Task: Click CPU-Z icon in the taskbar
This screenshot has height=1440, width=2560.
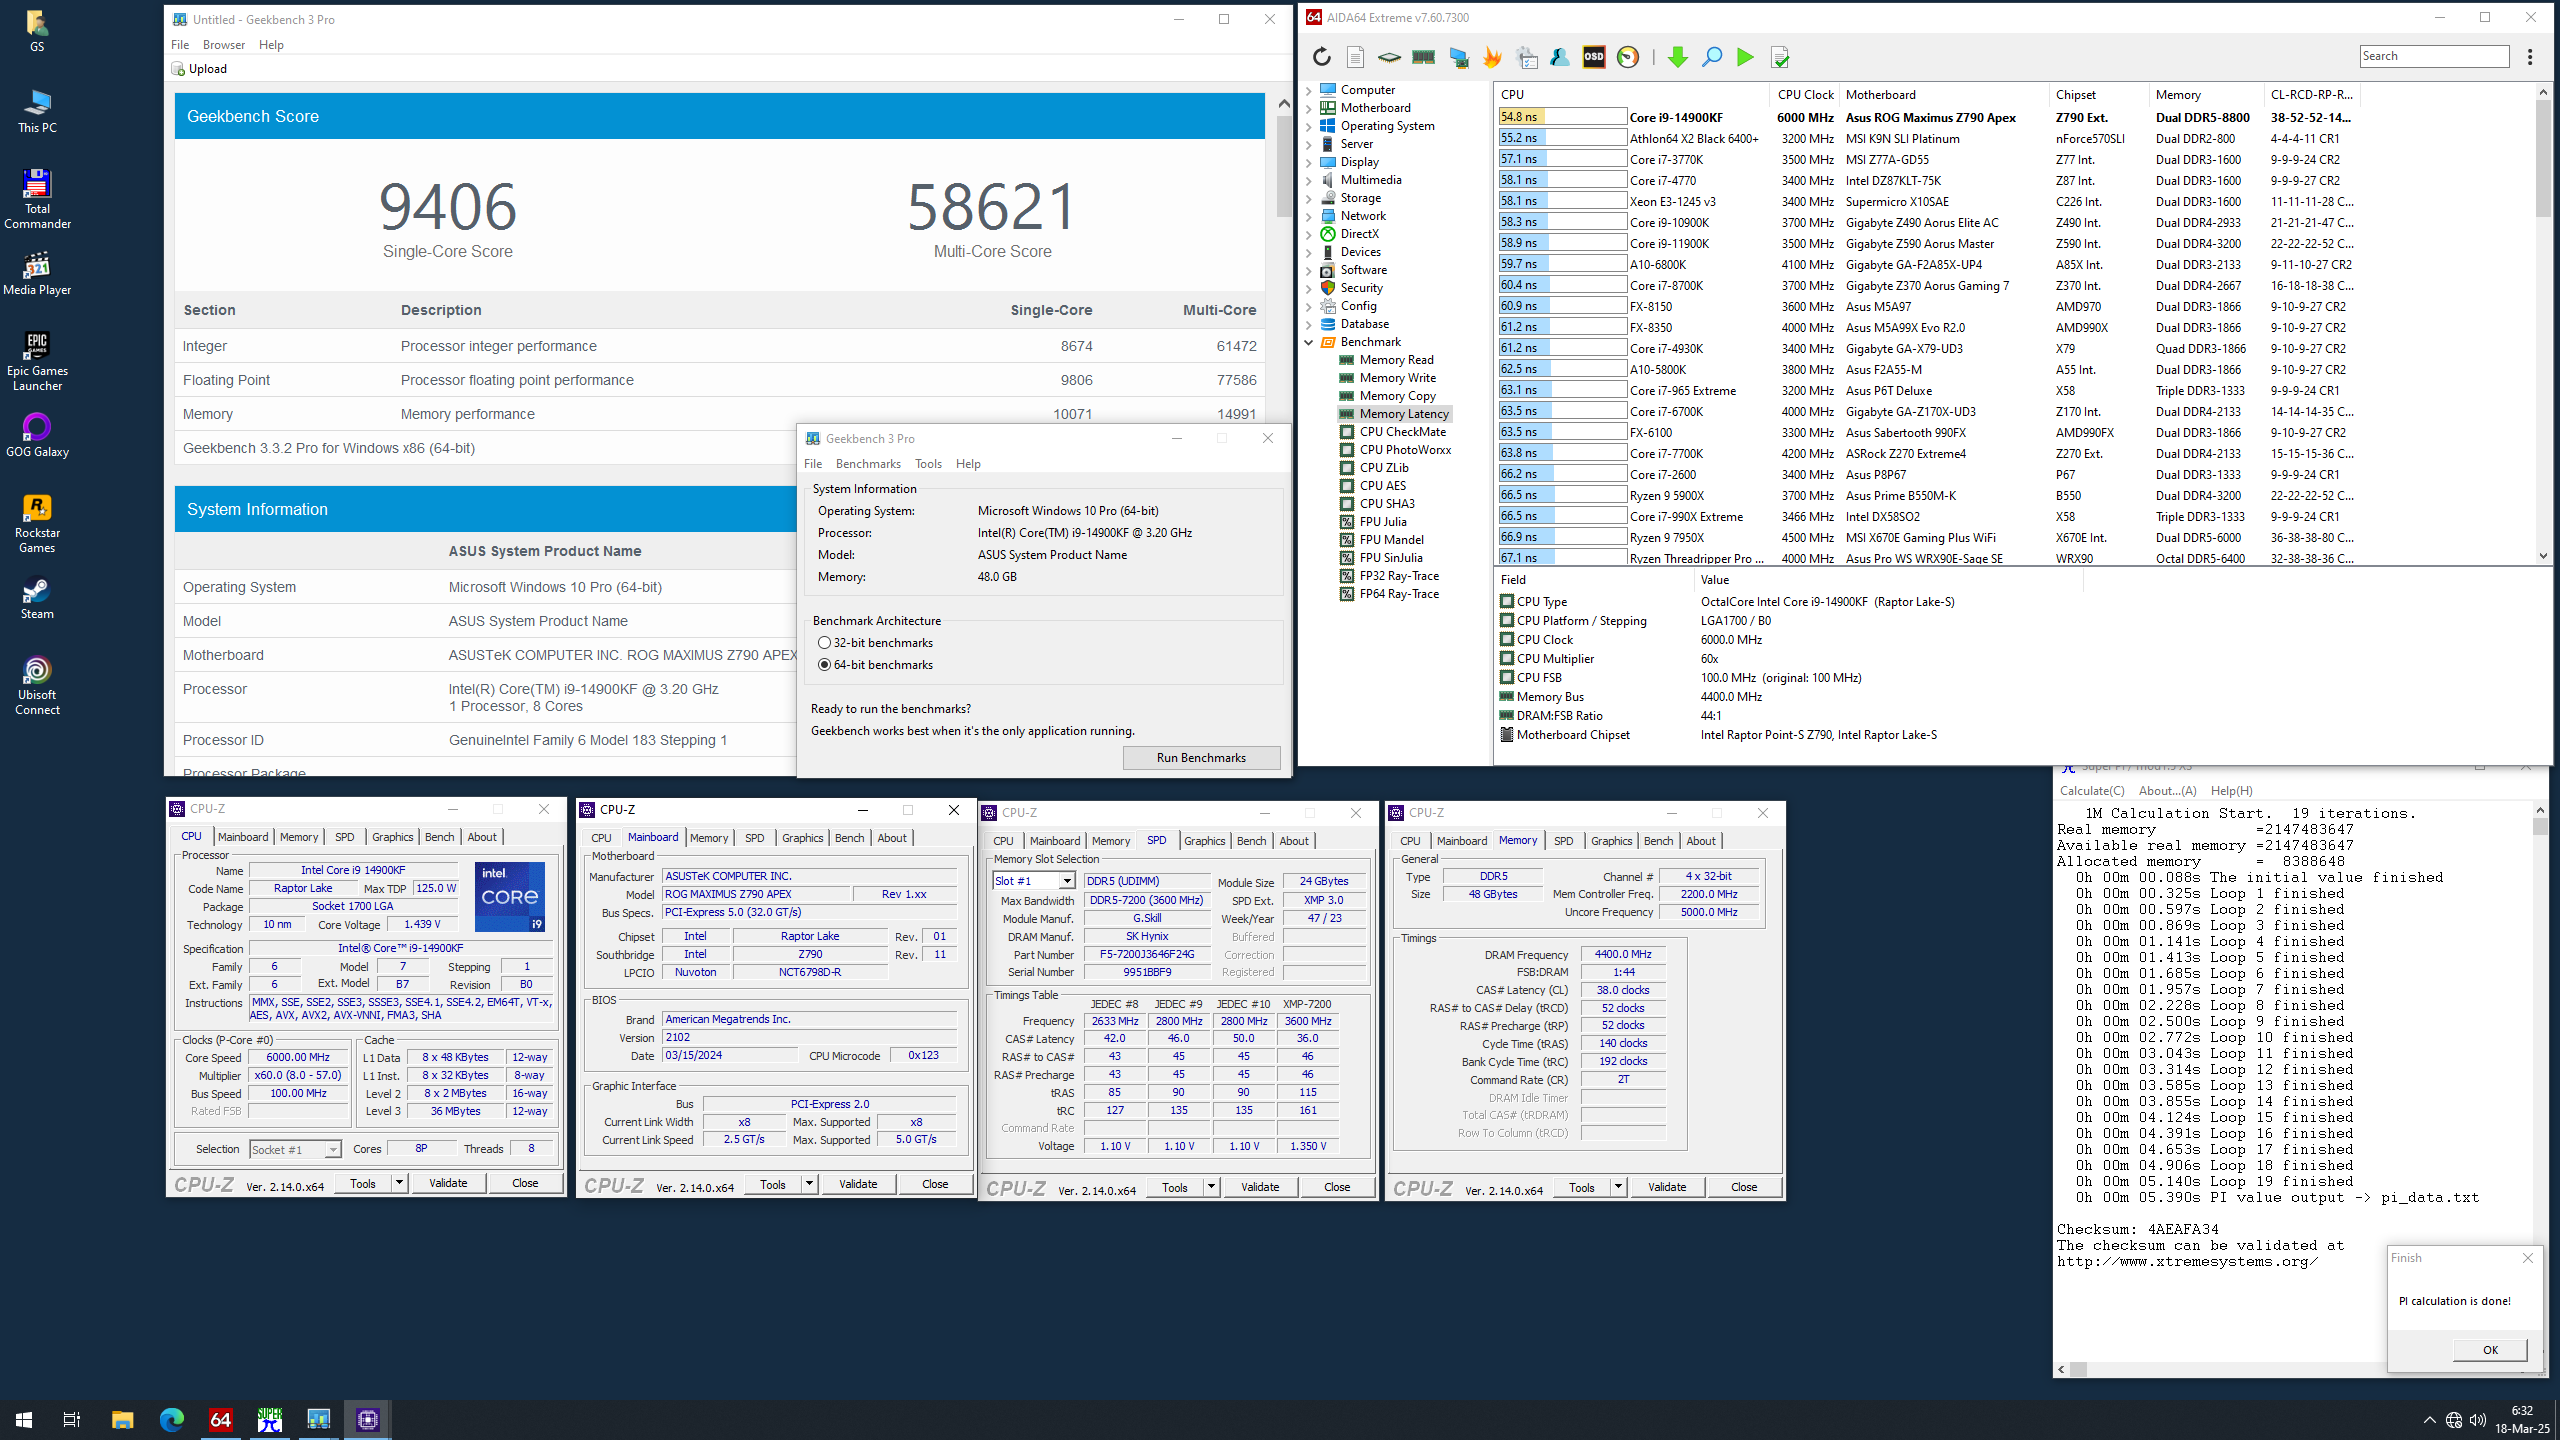Action: pos(367,1419)
